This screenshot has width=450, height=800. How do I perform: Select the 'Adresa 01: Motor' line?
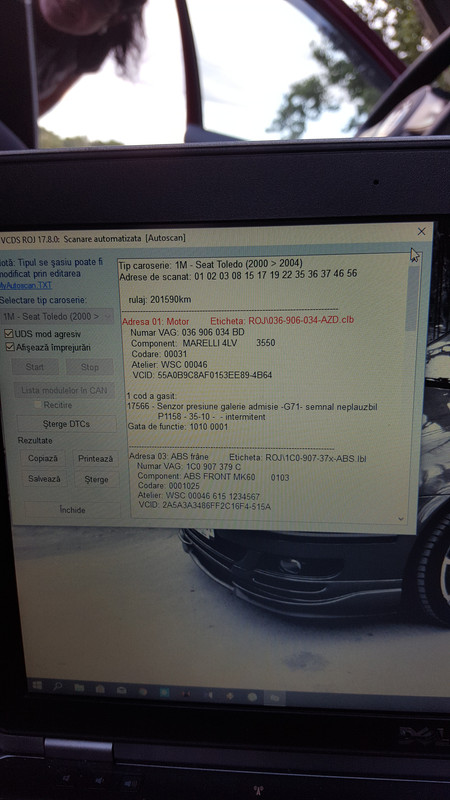tap(155, 321)
